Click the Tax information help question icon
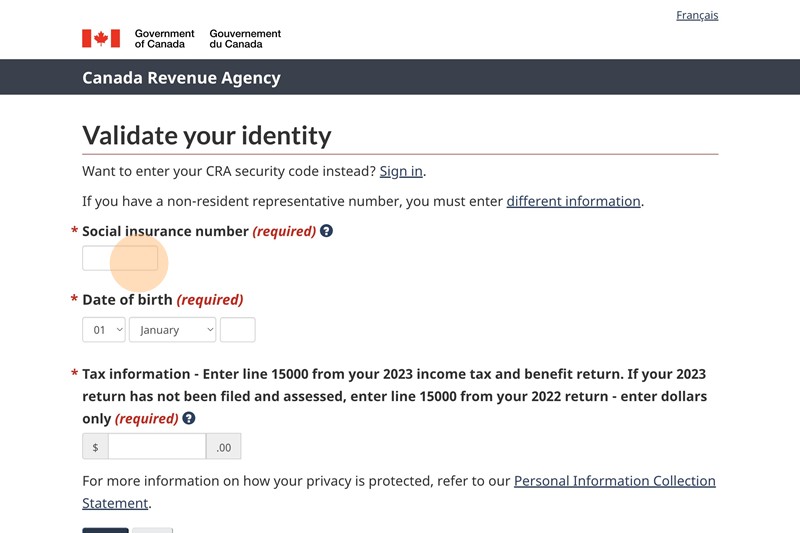The width and height of the screenshot is (800, 533). point(189,419)
